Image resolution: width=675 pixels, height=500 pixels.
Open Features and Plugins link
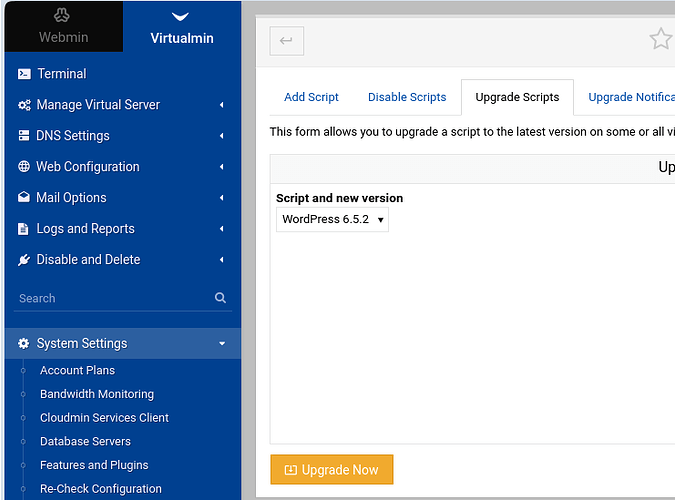click(x=94, y=465)
